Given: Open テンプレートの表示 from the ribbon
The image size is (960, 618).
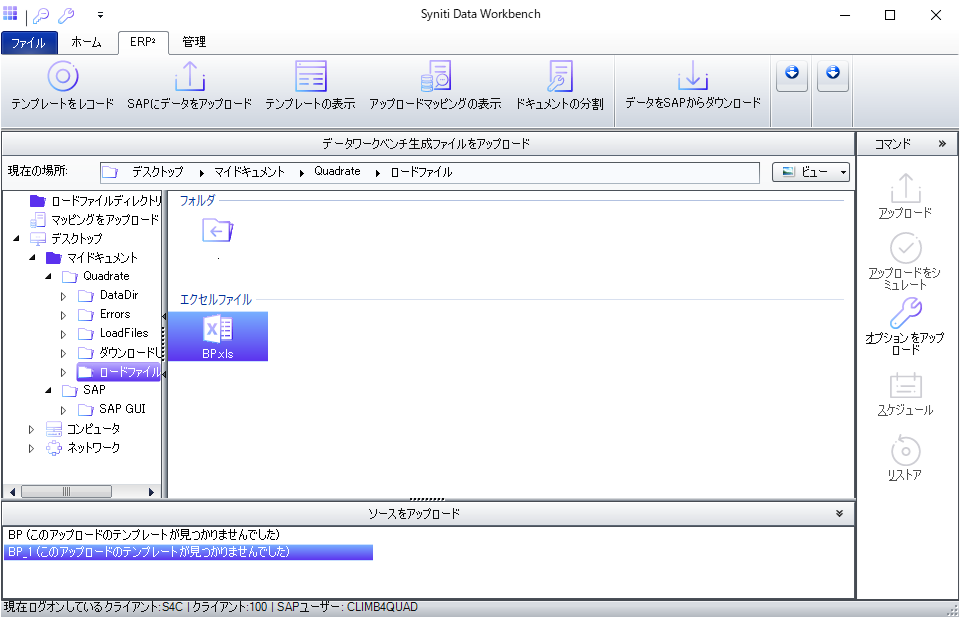Looking at the screenshot, I should point(310,77).
